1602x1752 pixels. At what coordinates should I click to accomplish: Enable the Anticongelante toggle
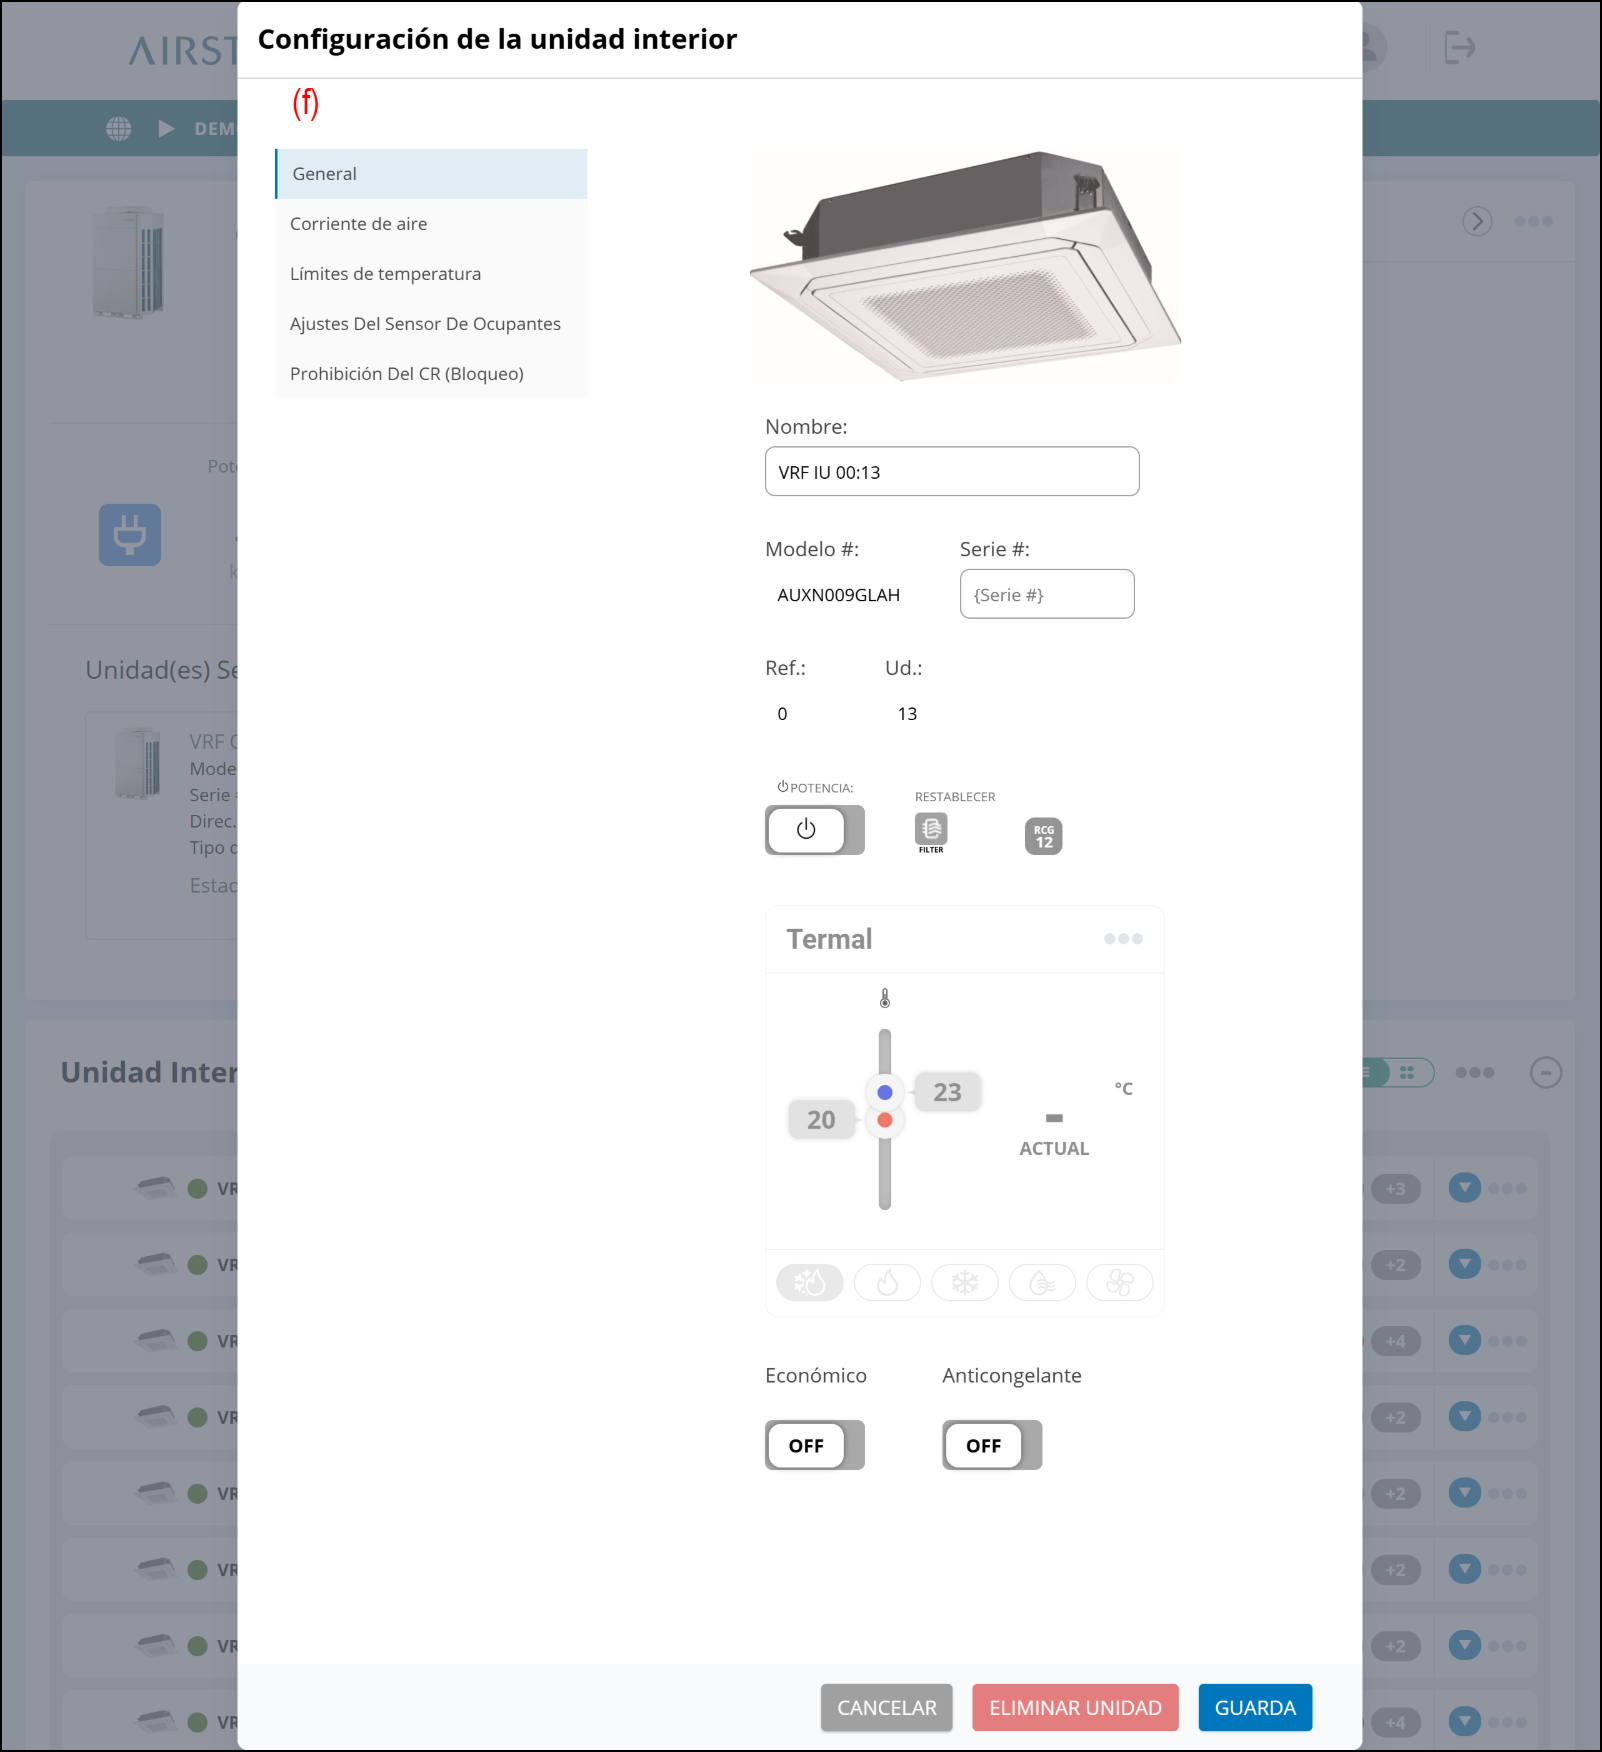click(x=991, y=1445)
